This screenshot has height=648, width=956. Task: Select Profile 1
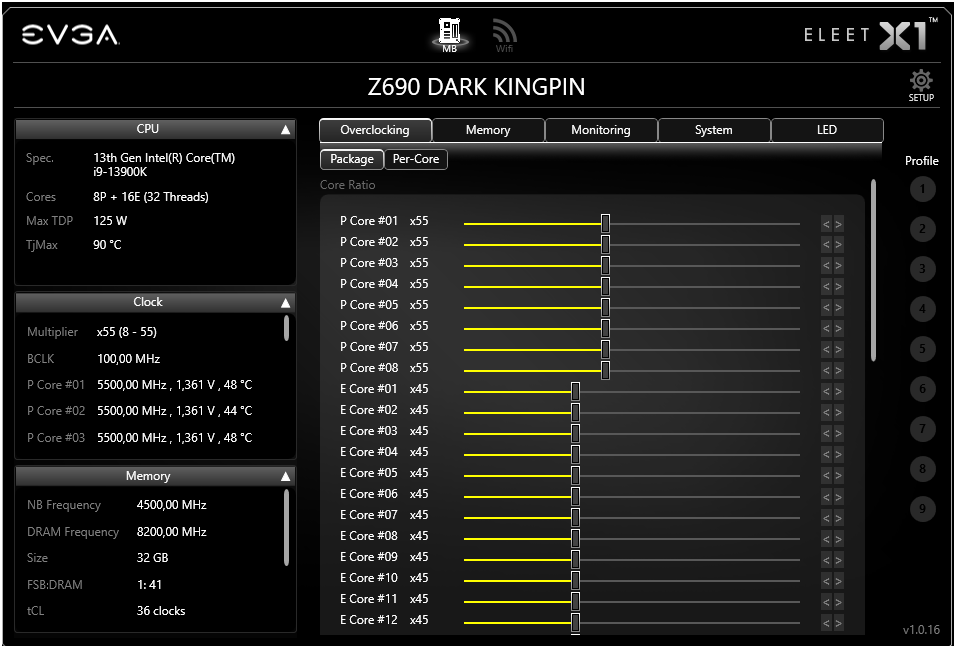[x=922, y=189]
